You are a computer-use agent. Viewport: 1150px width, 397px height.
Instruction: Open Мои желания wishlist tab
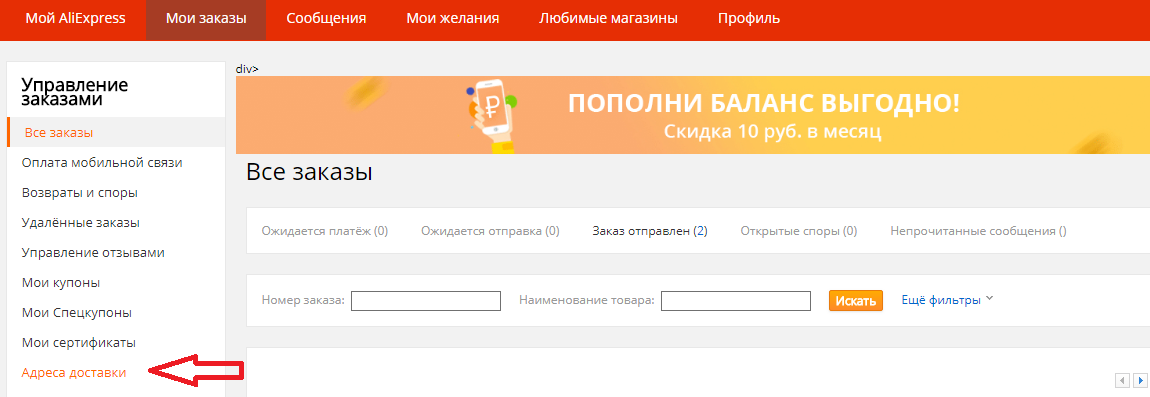[453, 18]
